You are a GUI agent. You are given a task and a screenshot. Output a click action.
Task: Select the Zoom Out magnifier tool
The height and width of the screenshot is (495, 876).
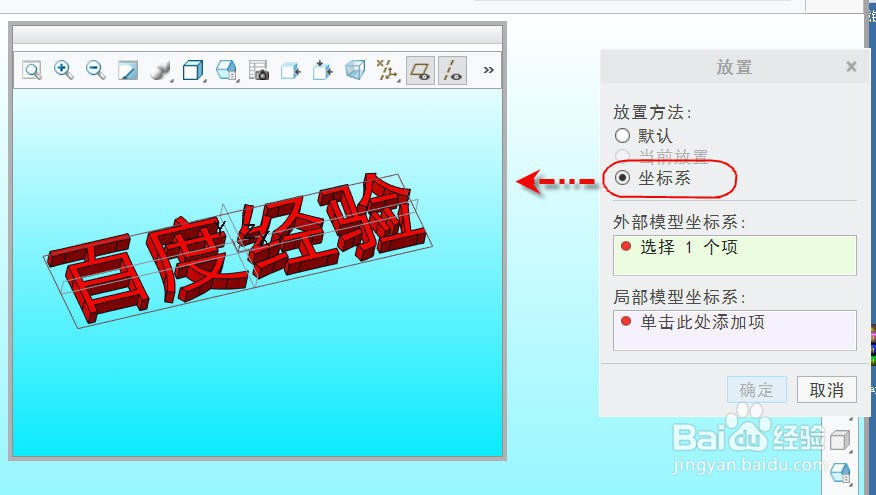96,70
